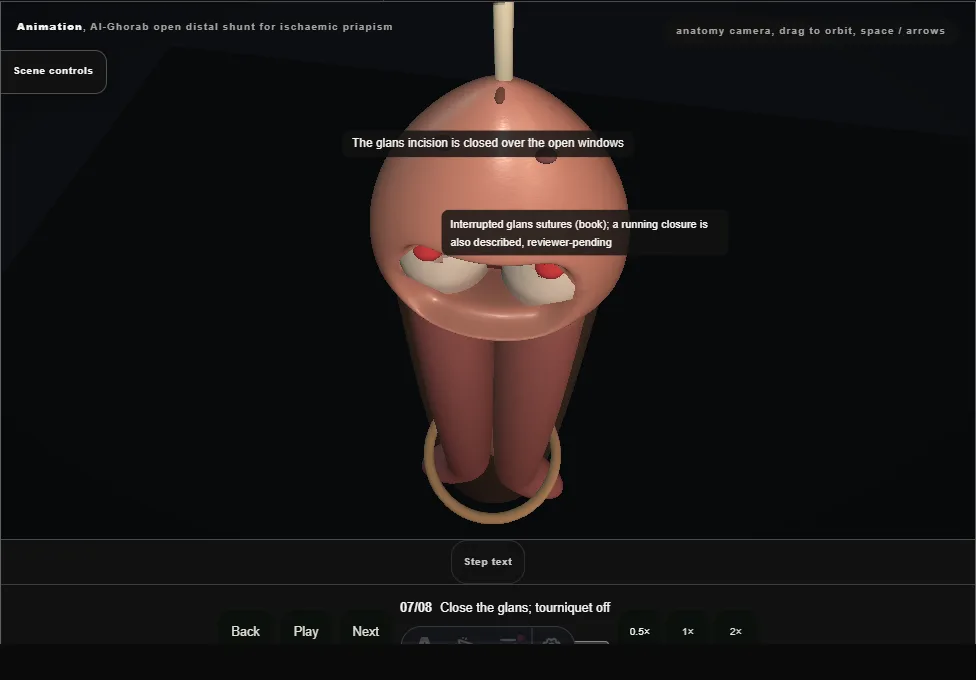976x680 pixels.
Task: Click the 'anatomy camera, drag to orbit' hint
Action: (810, 31)
